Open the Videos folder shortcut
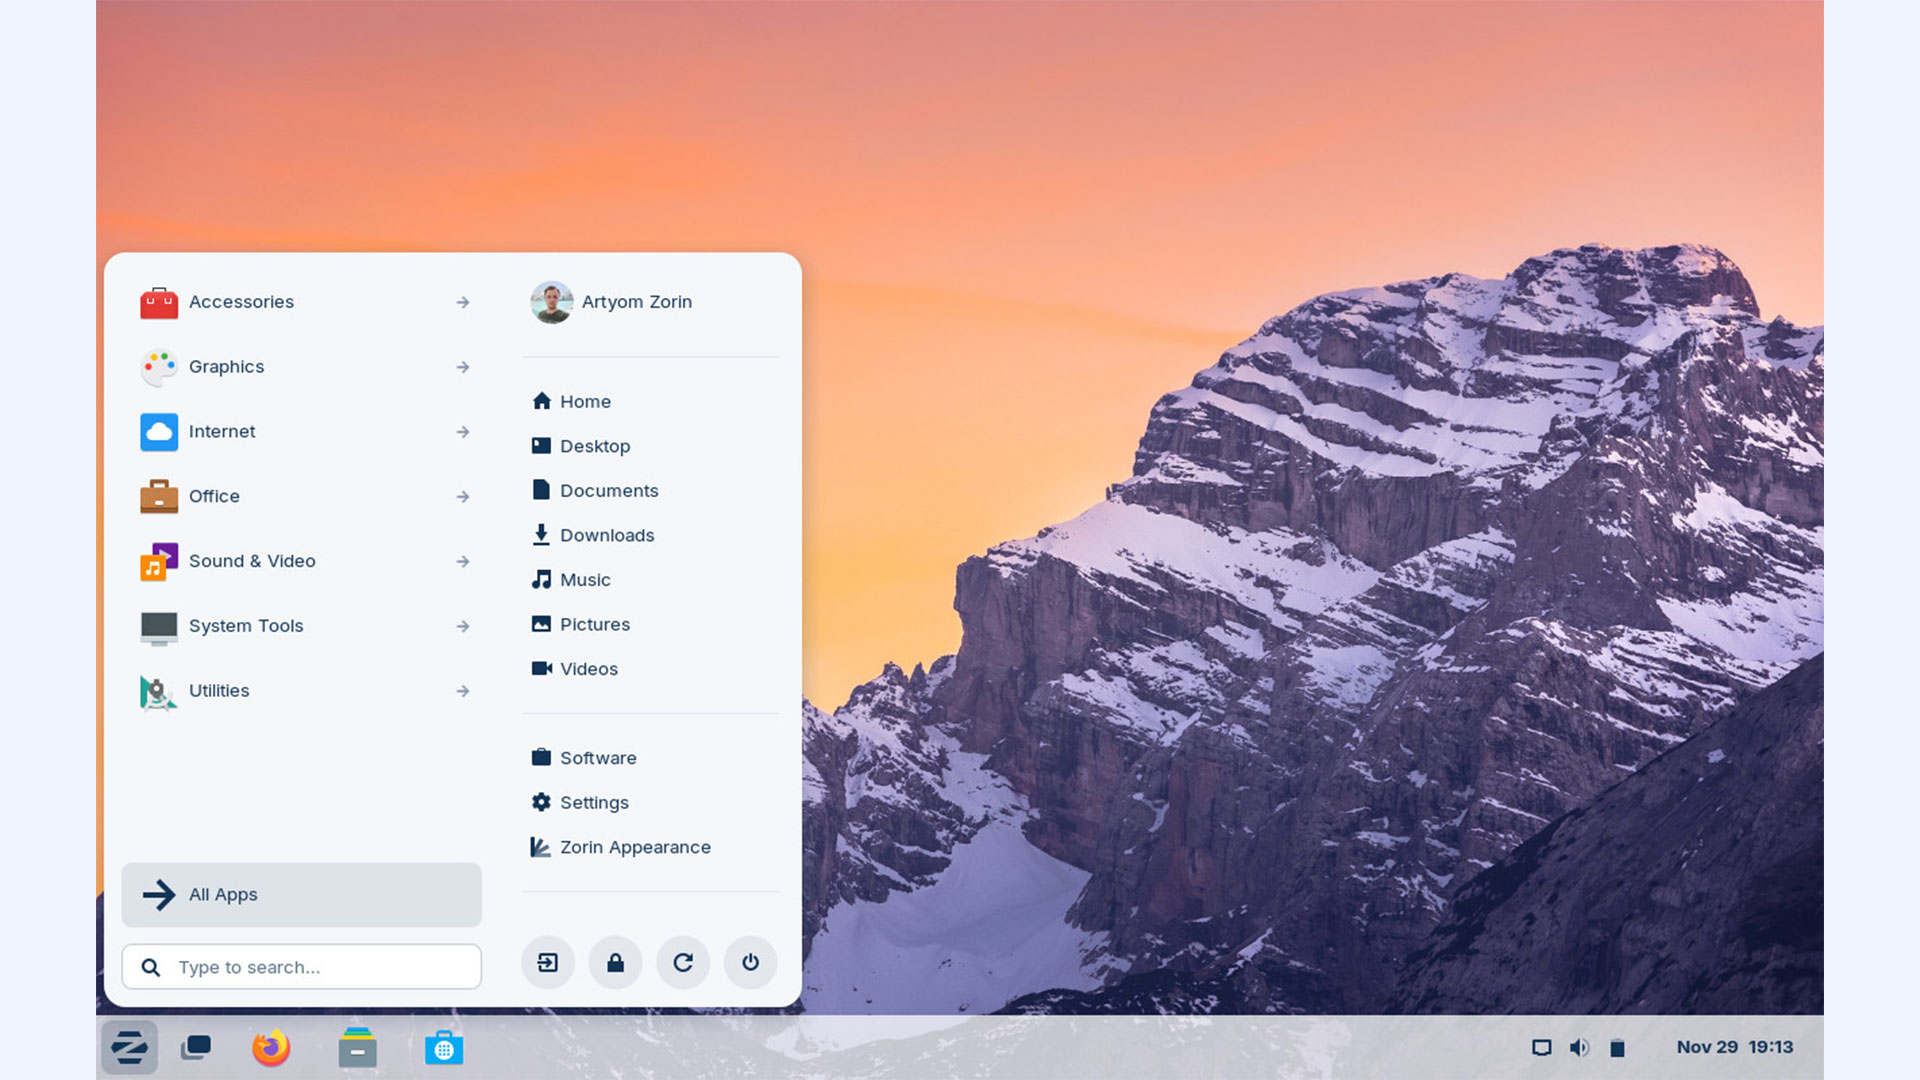The image size is (1920, 1080). click(650, 669)
